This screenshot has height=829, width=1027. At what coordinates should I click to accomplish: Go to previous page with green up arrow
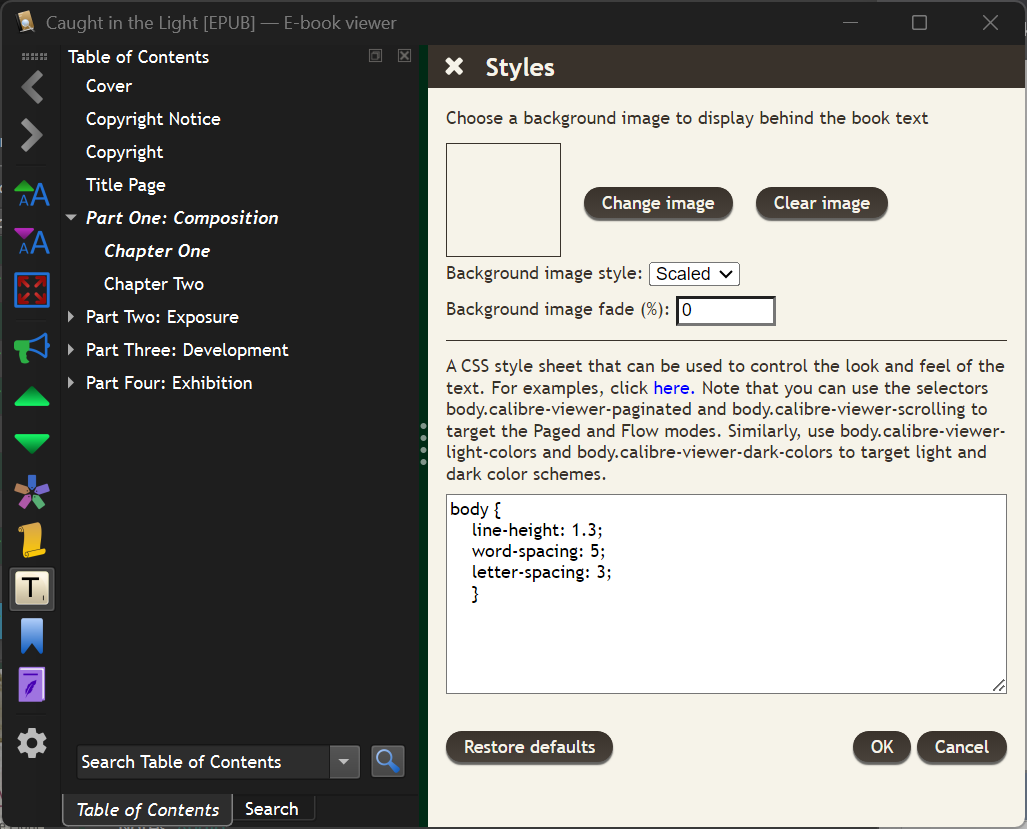point(32,397)
